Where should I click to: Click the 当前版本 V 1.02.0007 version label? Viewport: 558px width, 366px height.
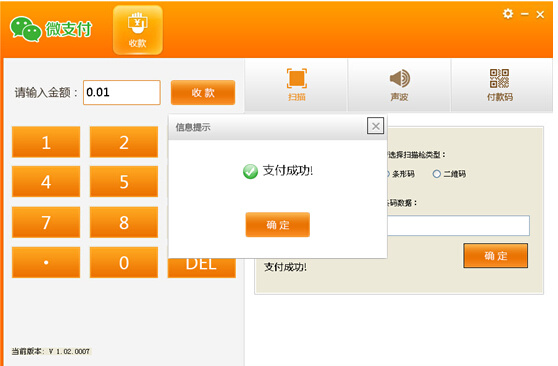point(51,351)
